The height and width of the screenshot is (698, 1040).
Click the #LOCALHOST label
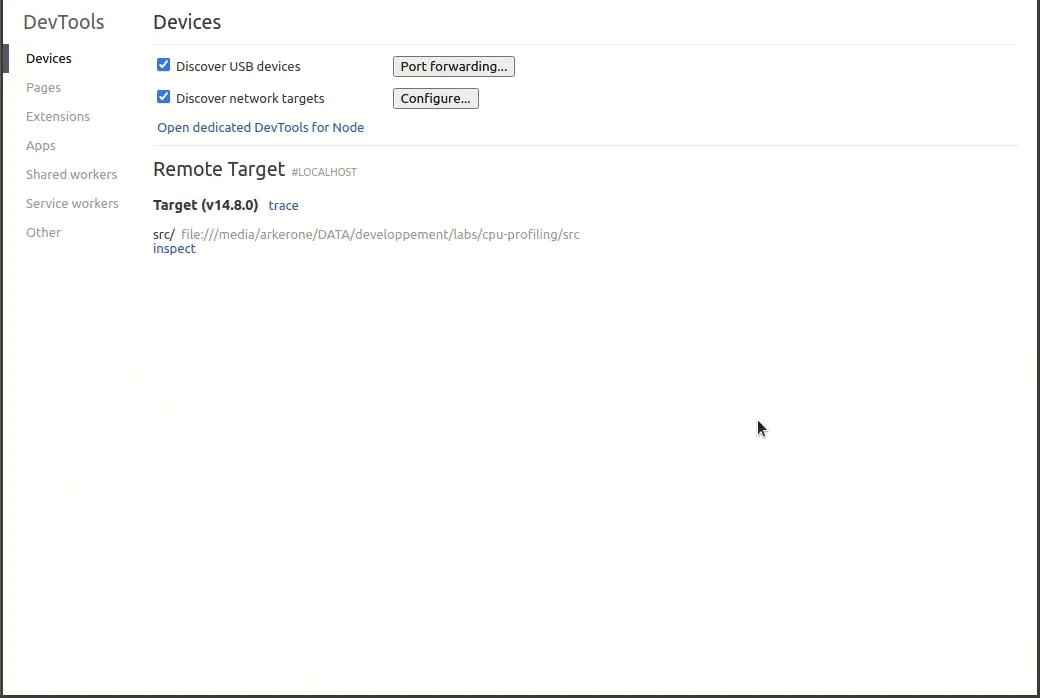(324, 173)
